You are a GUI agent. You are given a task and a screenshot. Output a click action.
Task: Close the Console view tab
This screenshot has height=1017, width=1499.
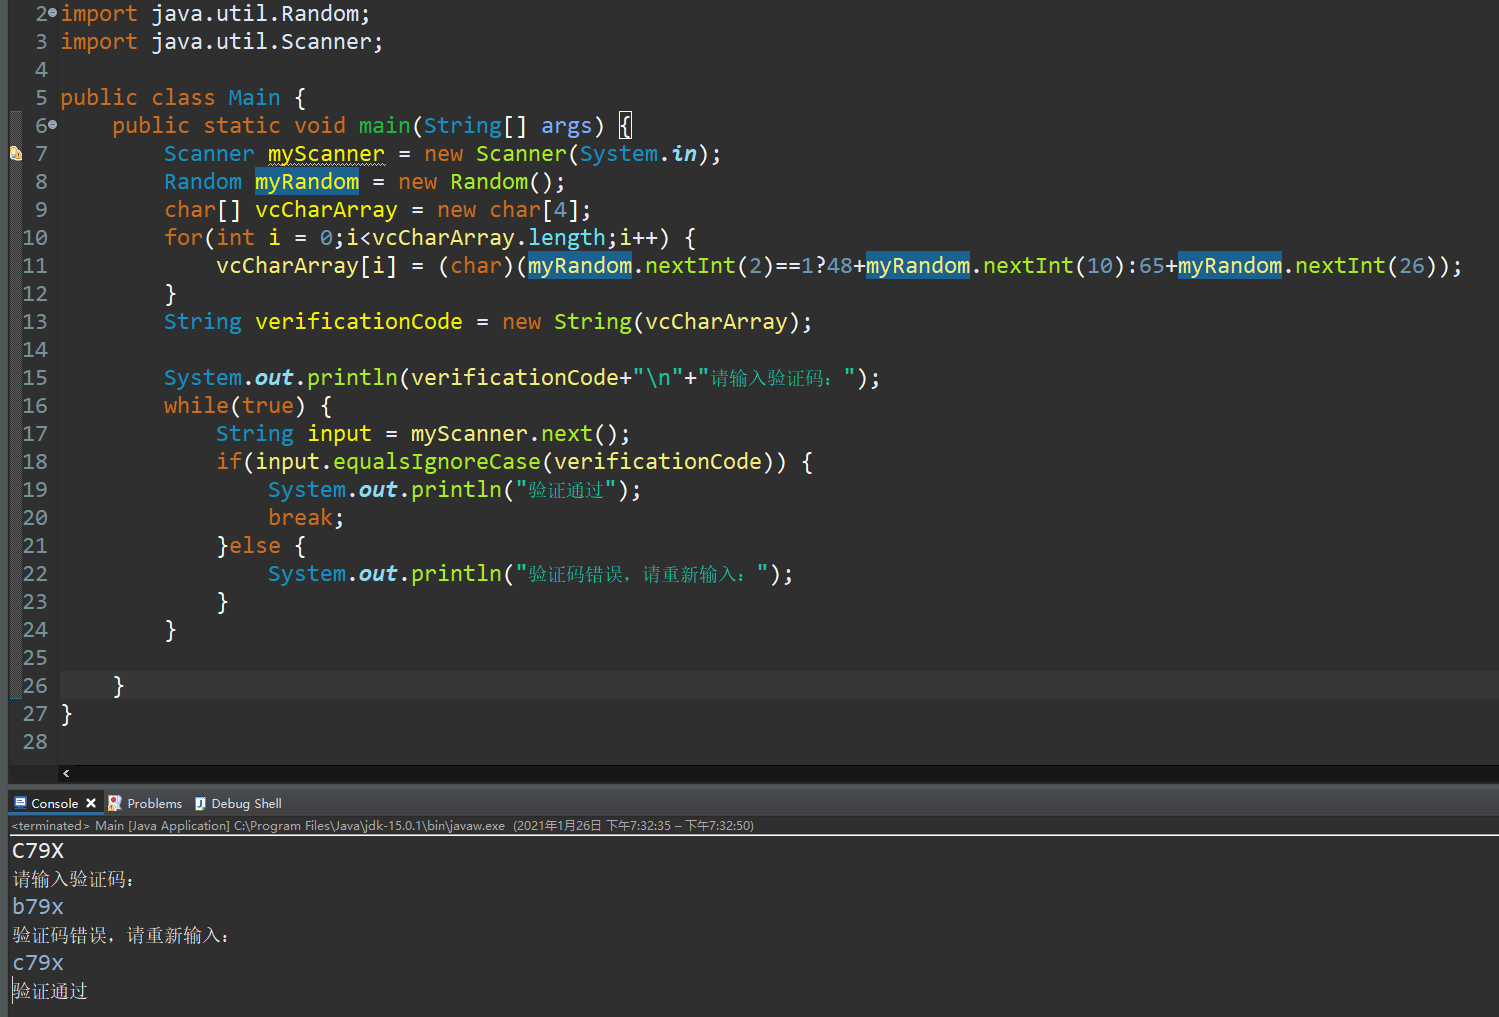pyautogui.click(x=91, y=803)
